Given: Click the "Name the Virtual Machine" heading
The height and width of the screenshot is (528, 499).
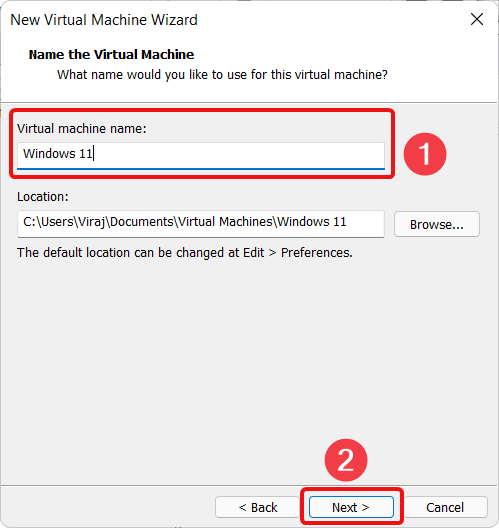Looking at the screenshot, I should click(111, 55).
